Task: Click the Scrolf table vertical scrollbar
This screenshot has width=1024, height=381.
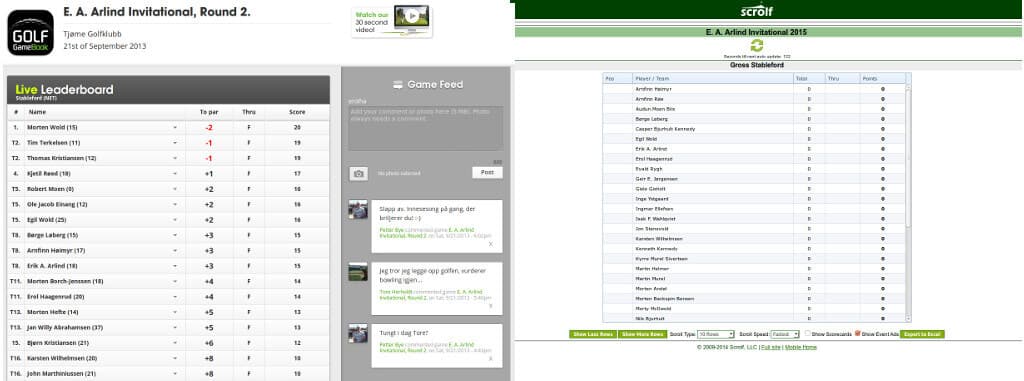Action: point(908,203)
